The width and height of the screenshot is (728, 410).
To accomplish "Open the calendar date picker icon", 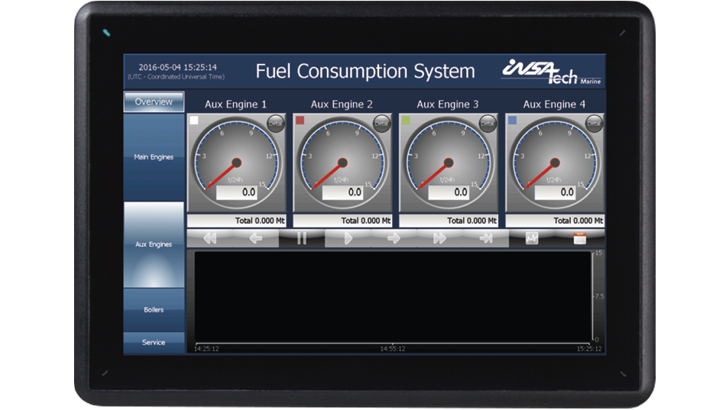I will tap(580, 239).
